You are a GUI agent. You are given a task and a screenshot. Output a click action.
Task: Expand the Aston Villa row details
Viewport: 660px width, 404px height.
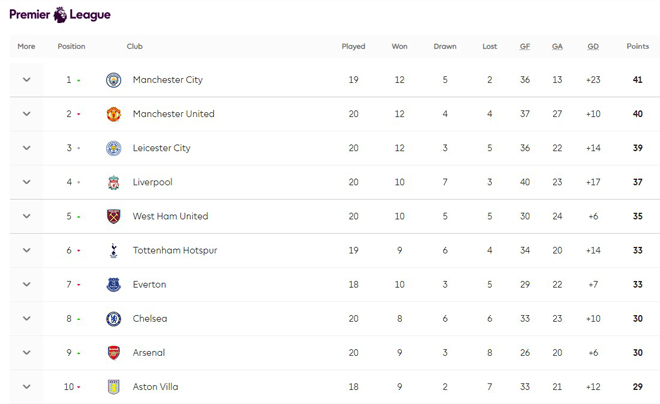point(27,387)
